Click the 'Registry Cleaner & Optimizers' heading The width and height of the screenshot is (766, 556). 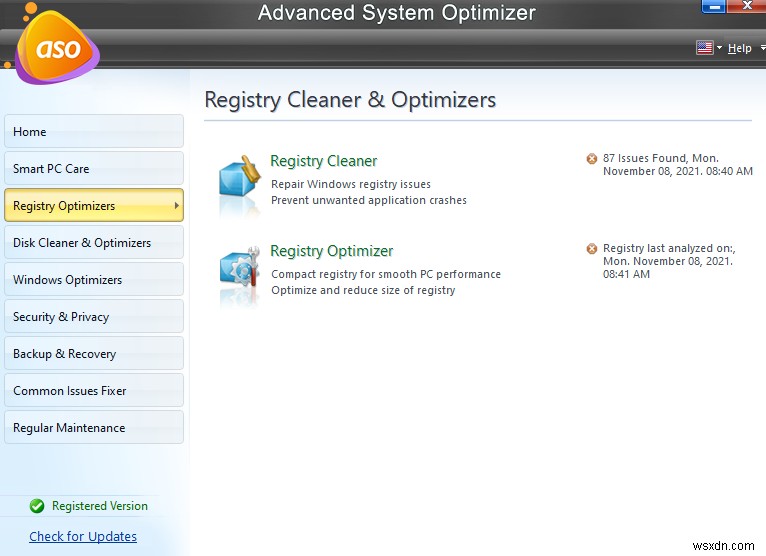pos(350,100)
